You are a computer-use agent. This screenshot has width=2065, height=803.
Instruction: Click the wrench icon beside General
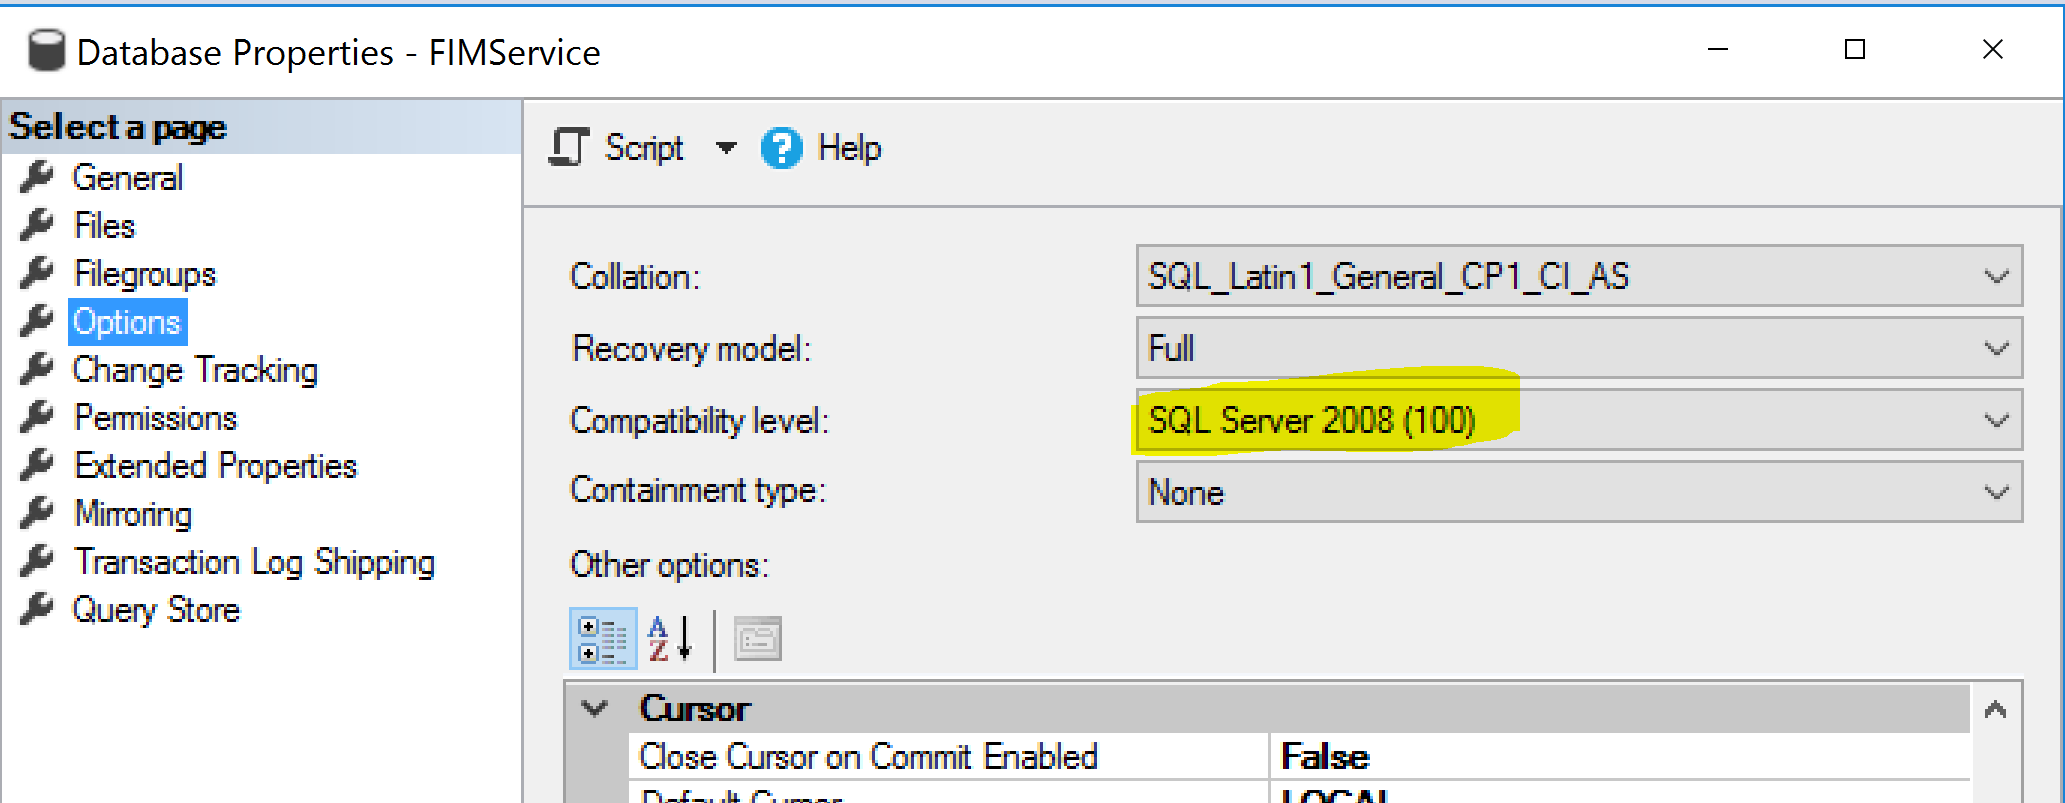[37, 177]
